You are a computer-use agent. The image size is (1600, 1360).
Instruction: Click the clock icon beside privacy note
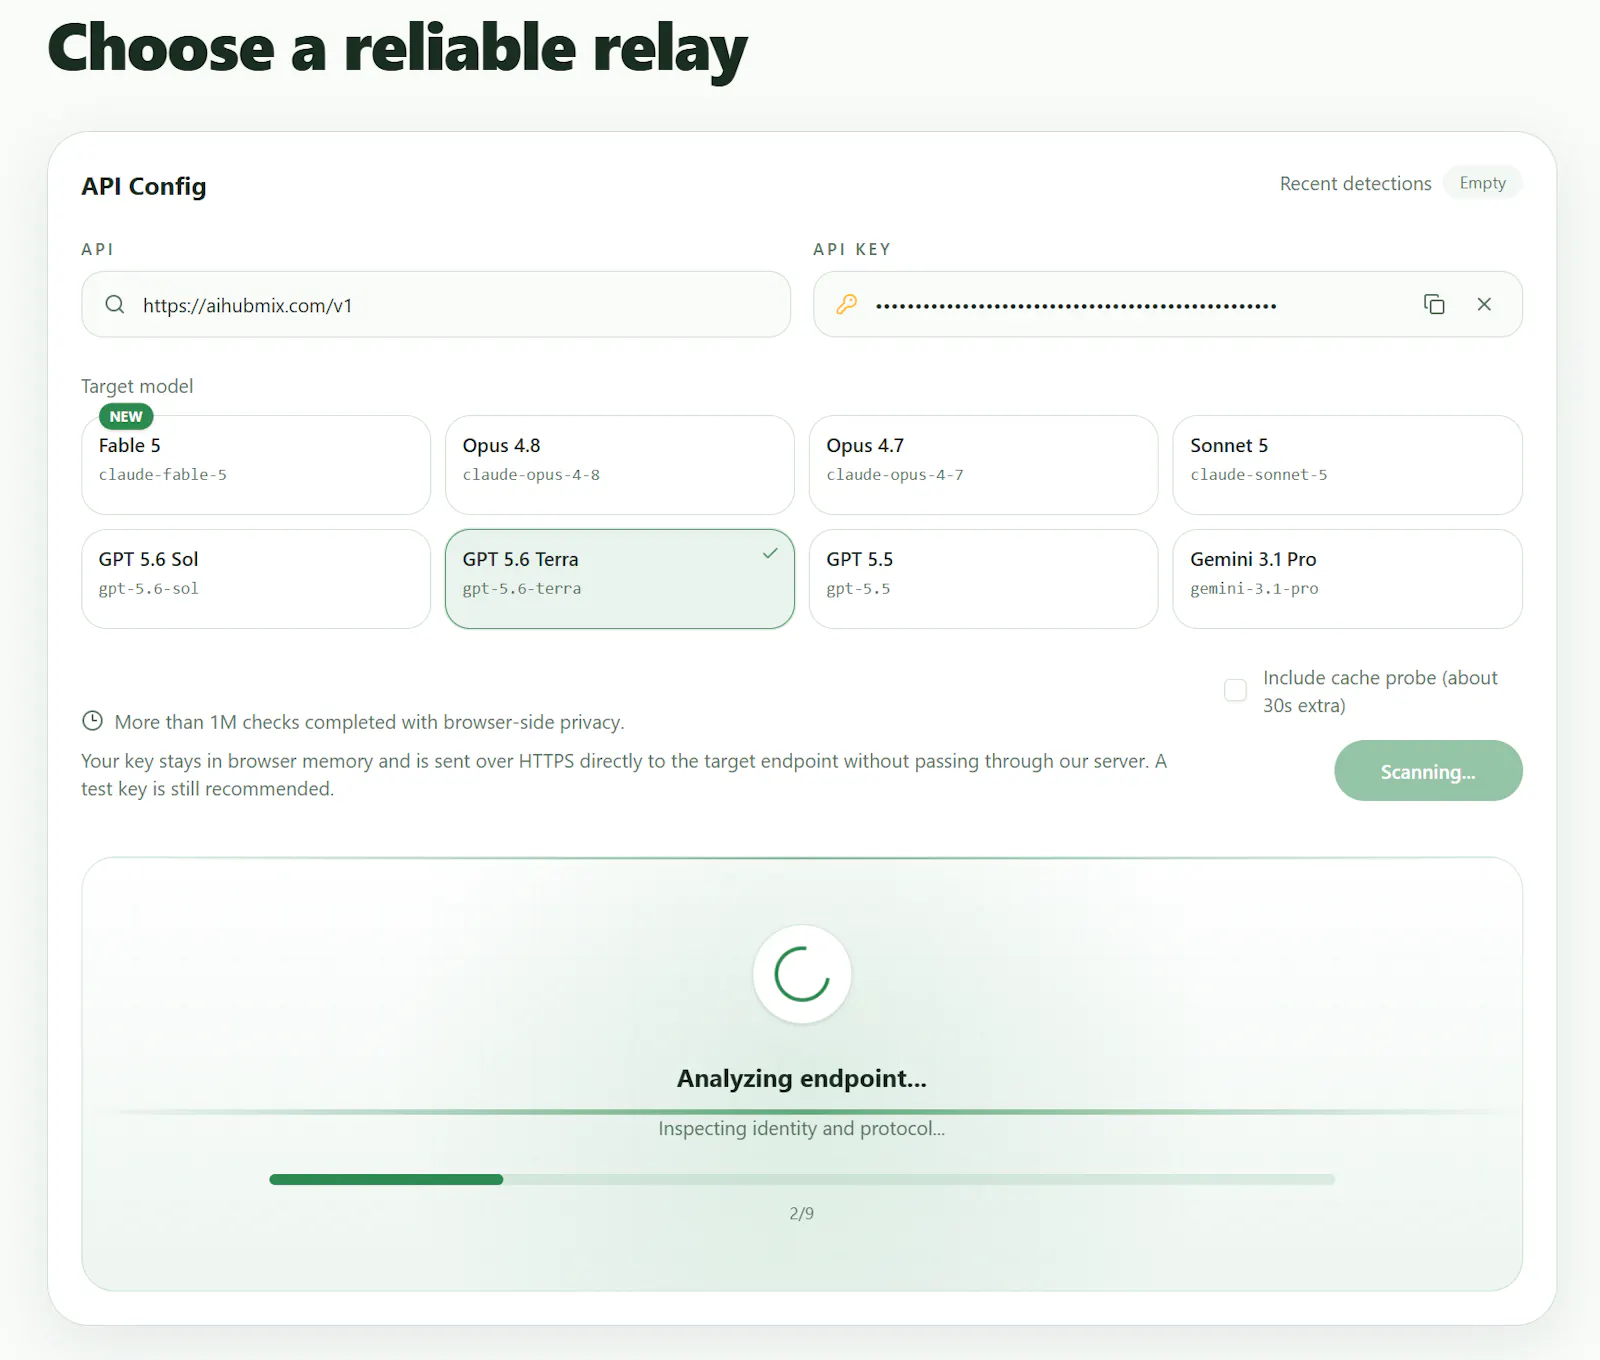click(x=92, y=721)
